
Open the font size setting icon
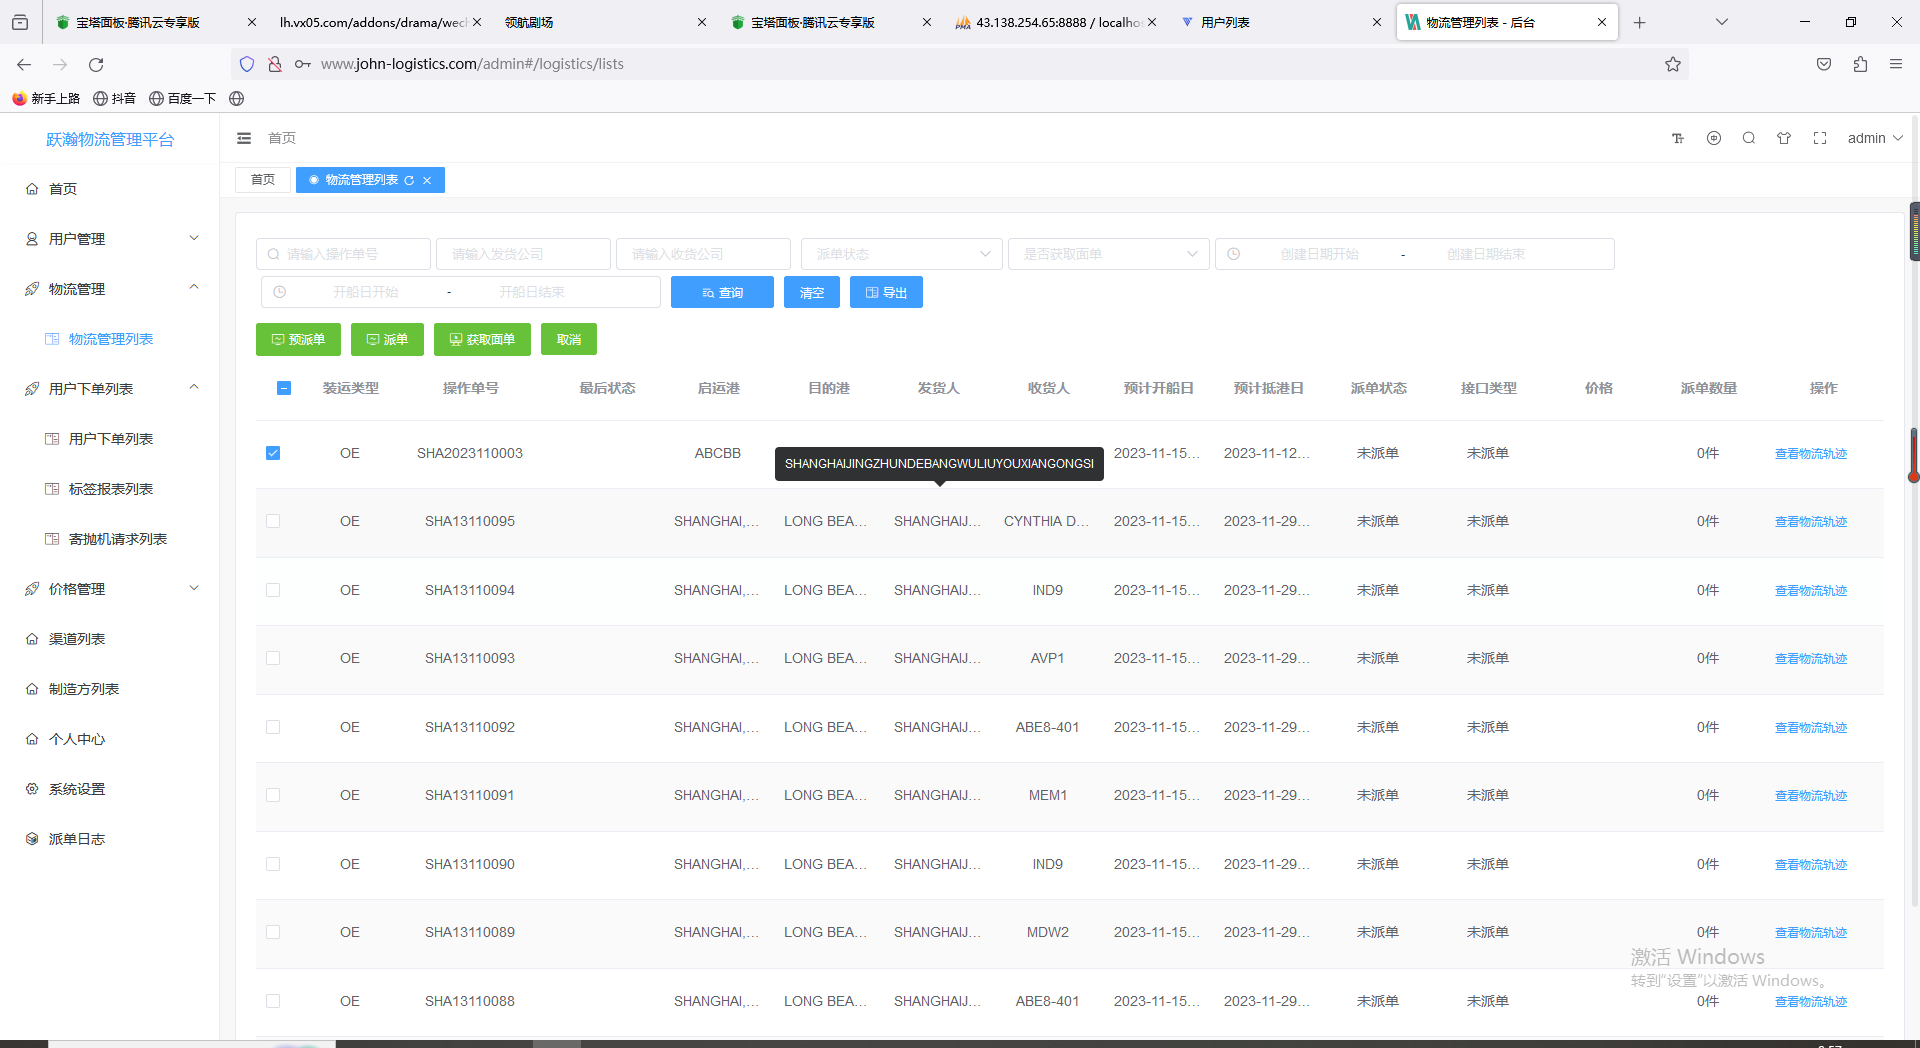point(1678,138)
